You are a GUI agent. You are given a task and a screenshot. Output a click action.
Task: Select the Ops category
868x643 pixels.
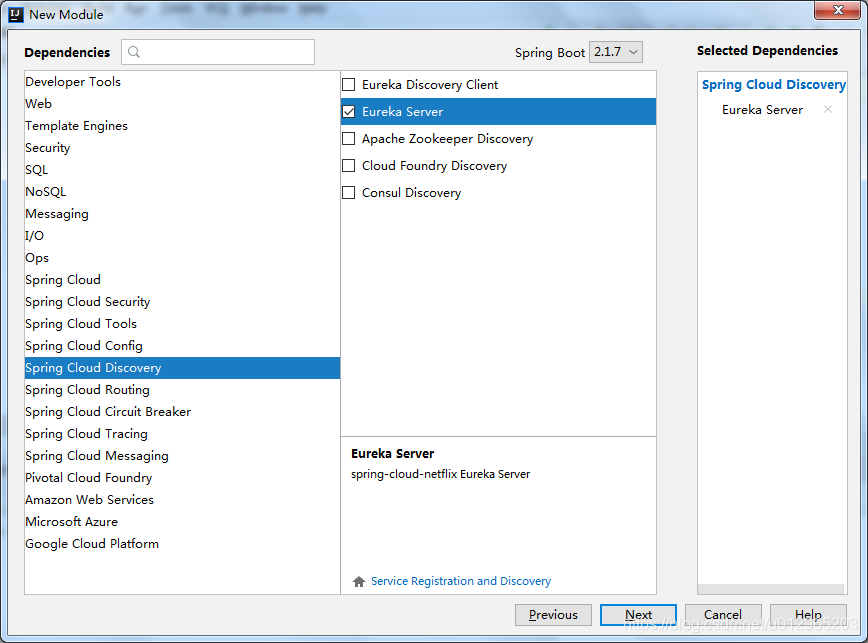[x=182, y=258]
